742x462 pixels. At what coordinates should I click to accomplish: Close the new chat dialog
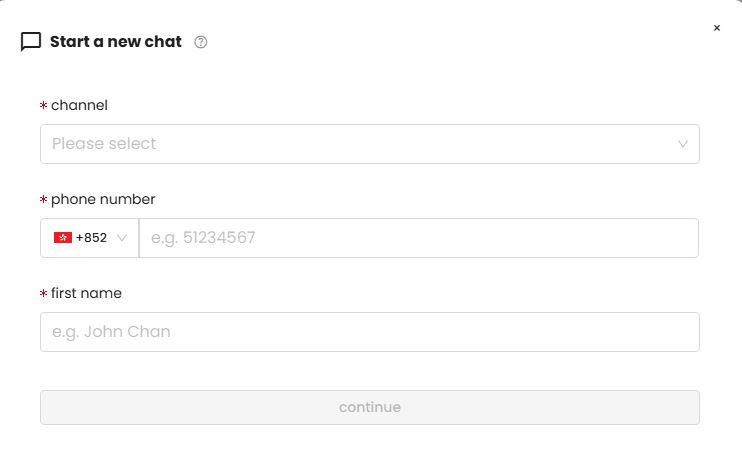(716, 28)
